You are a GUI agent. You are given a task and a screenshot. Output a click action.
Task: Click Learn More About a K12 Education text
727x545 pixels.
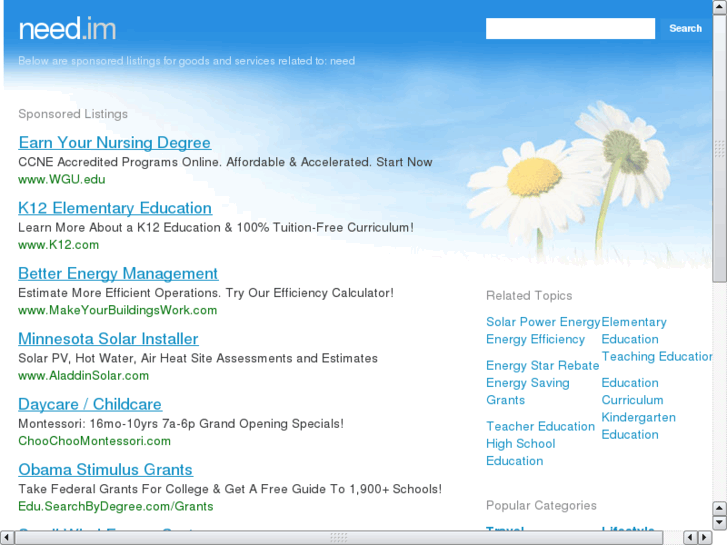(x=216, y=227)
